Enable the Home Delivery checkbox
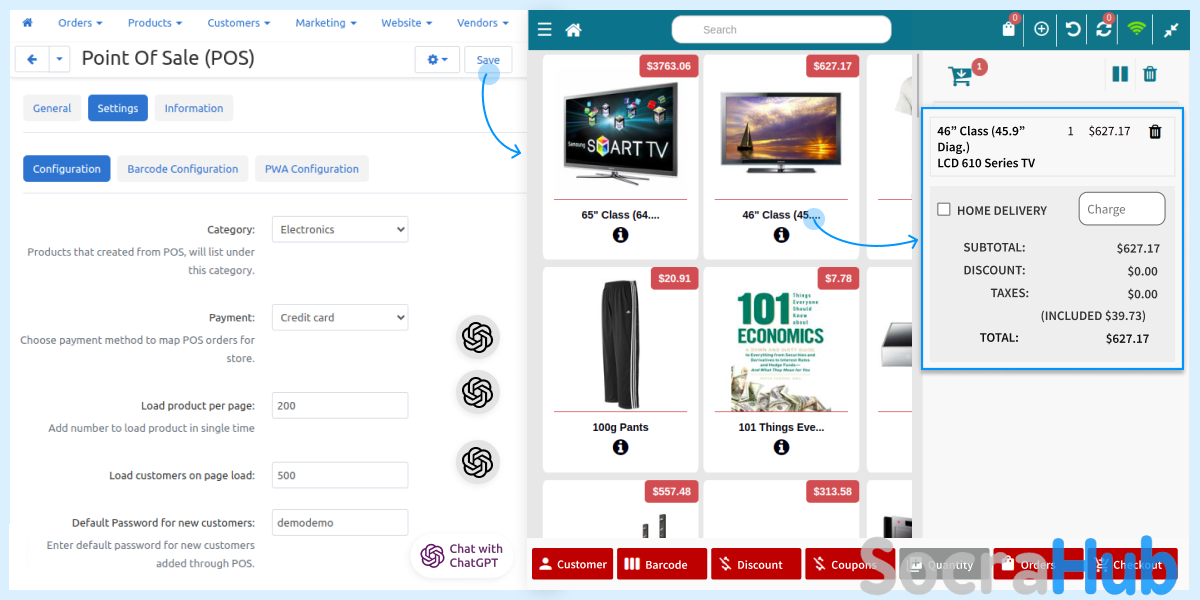 pos(943,210)
